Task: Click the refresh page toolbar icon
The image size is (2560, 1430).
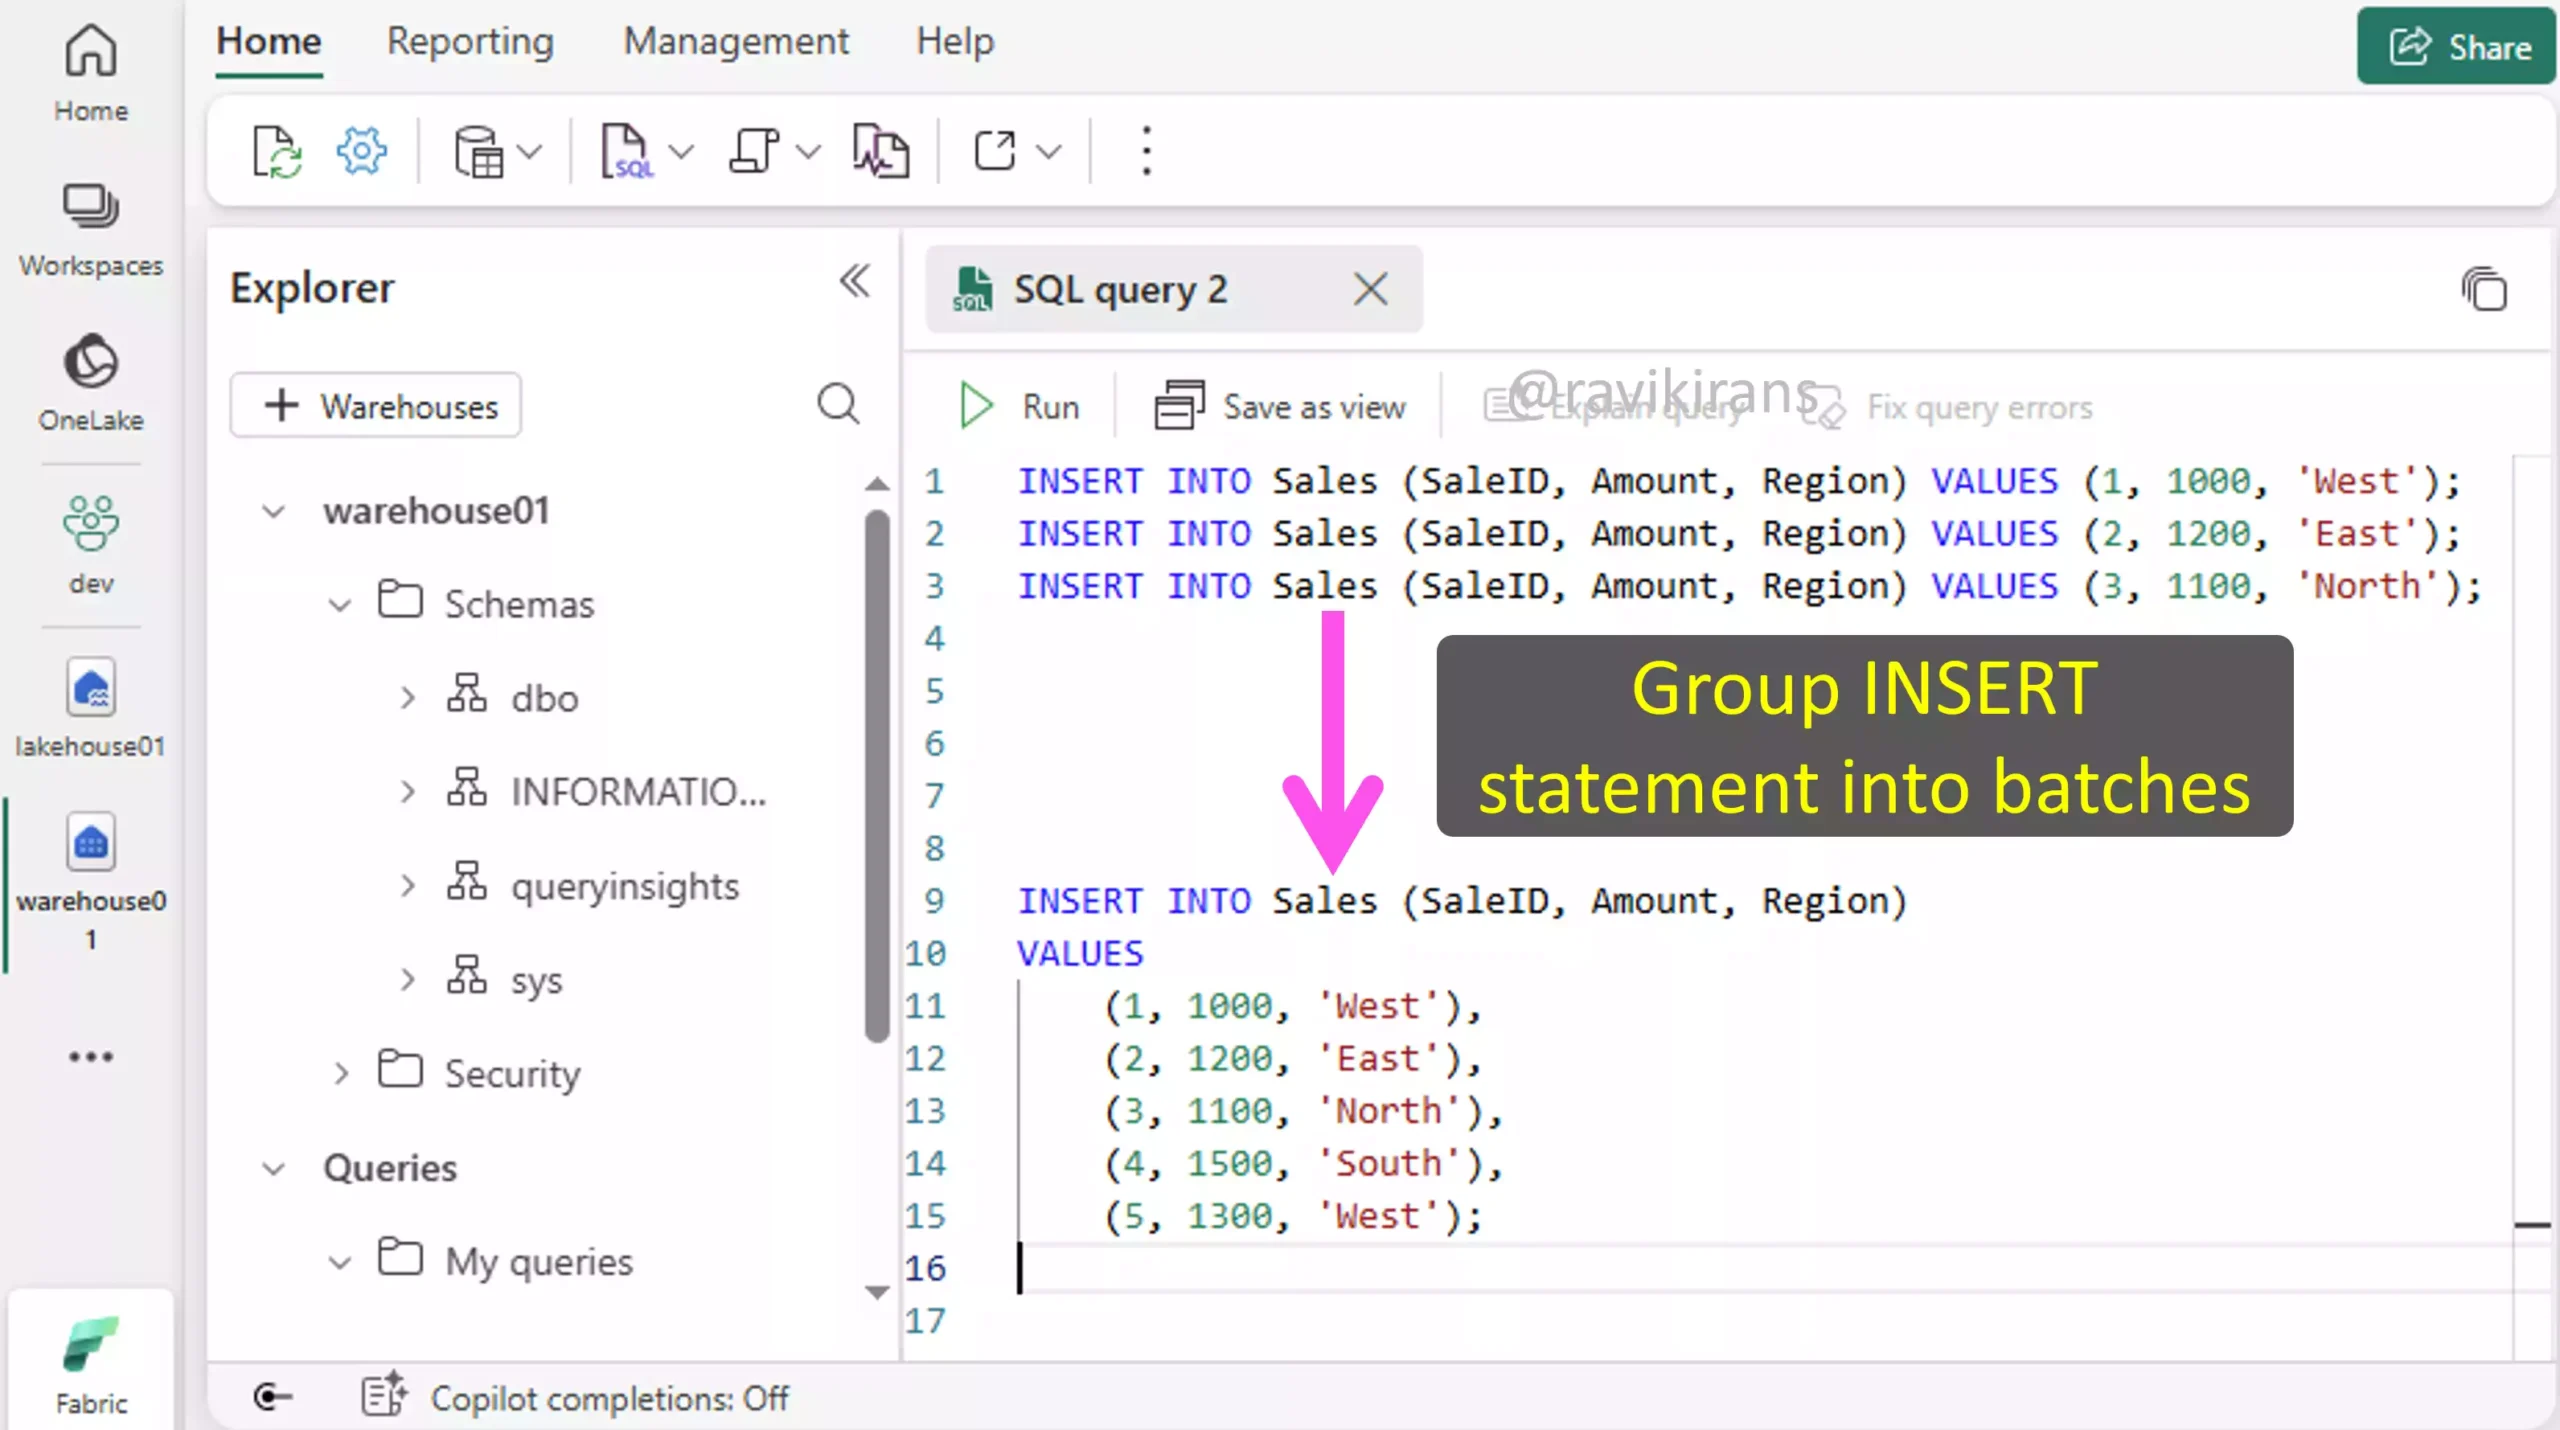Action: [x=277, y=152]
